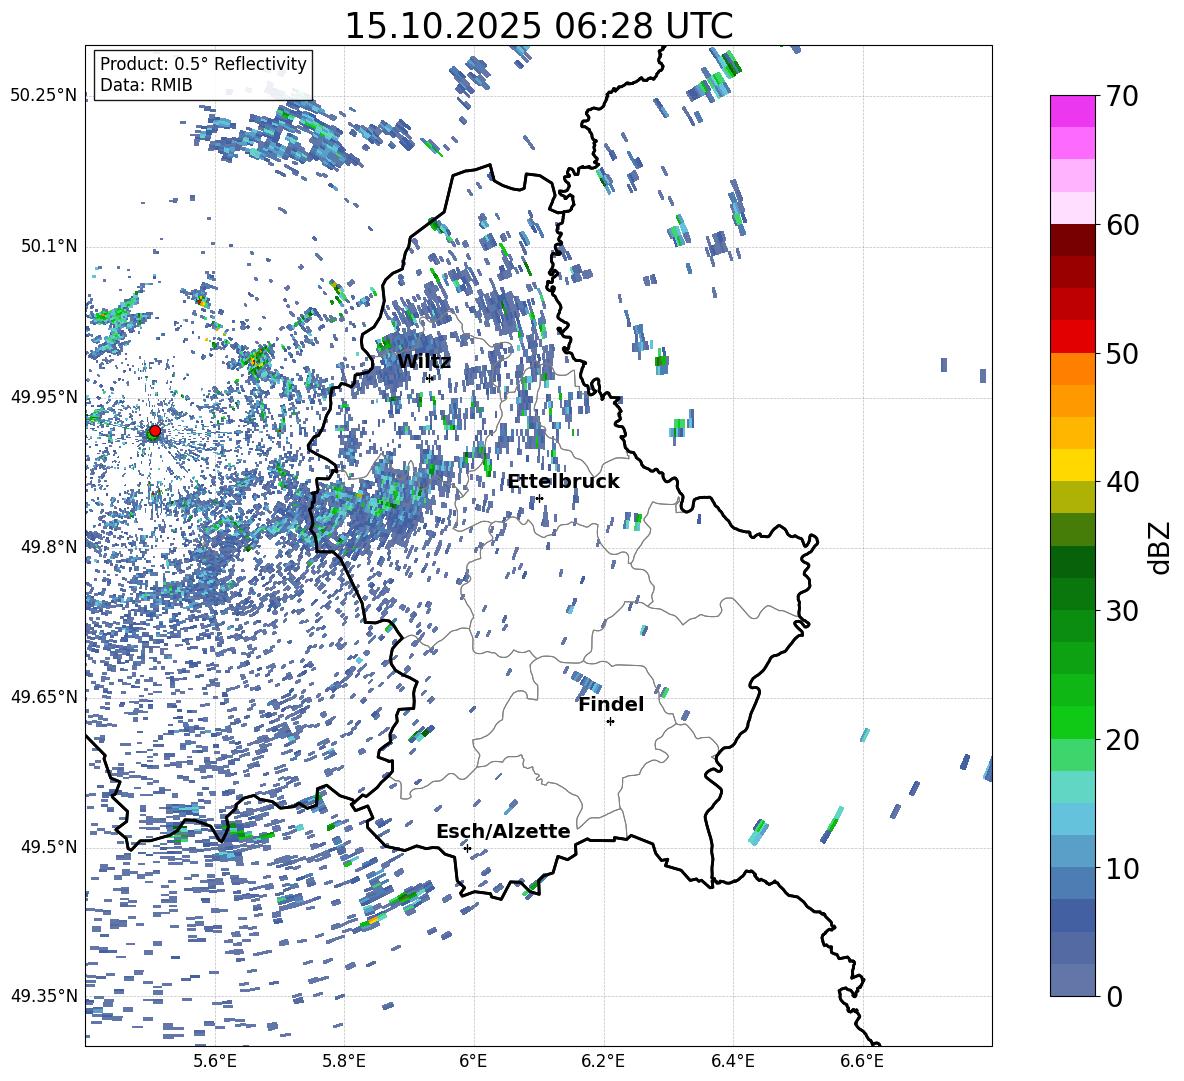This screenshot has width=1184, height=1081.
Task: Click the 20 tick on colorbar
Action: [x=1122, y=739]
